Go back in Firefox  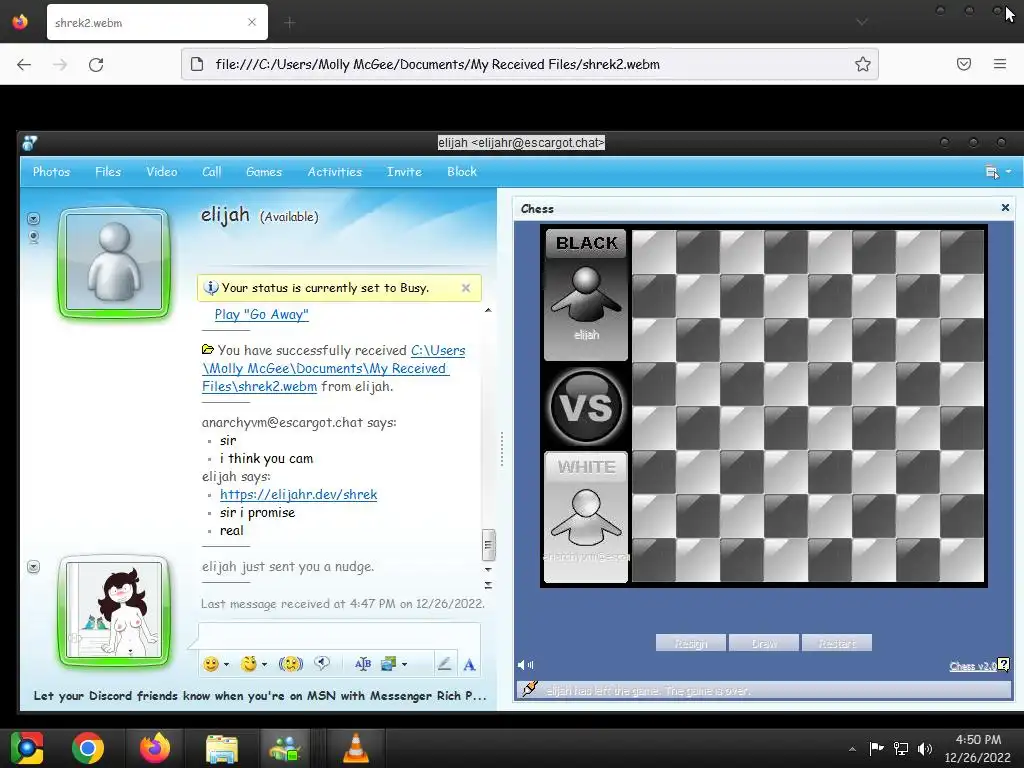click(x=24, y=64)
